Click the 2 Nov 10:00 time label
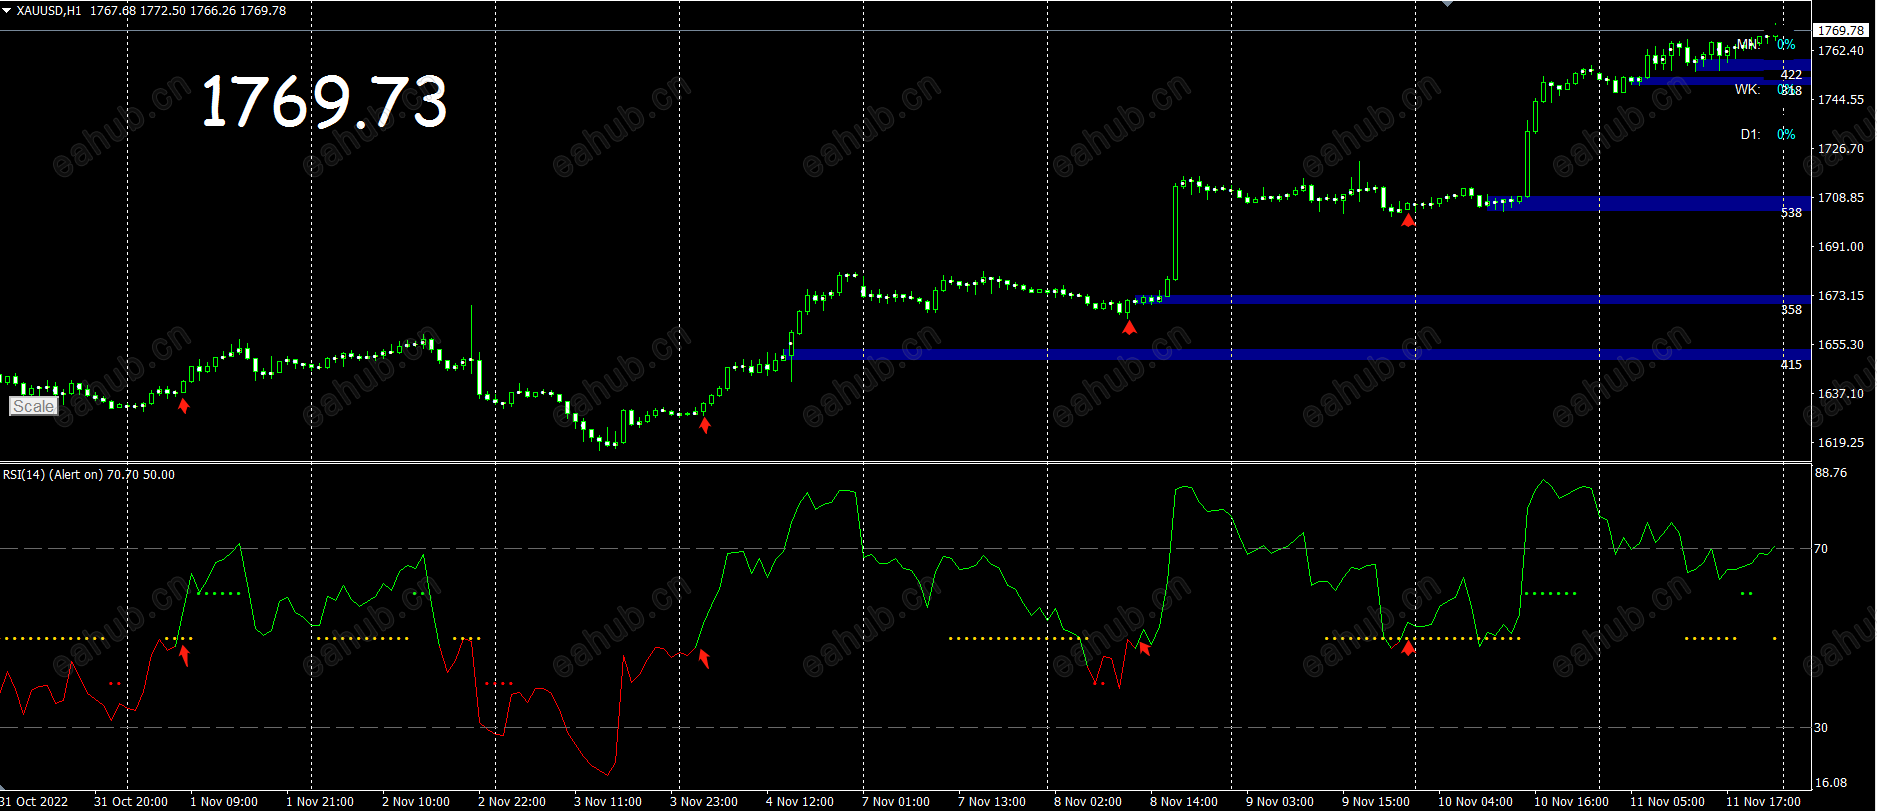This screenshot has height=811, width=1877. coord(416,802)
